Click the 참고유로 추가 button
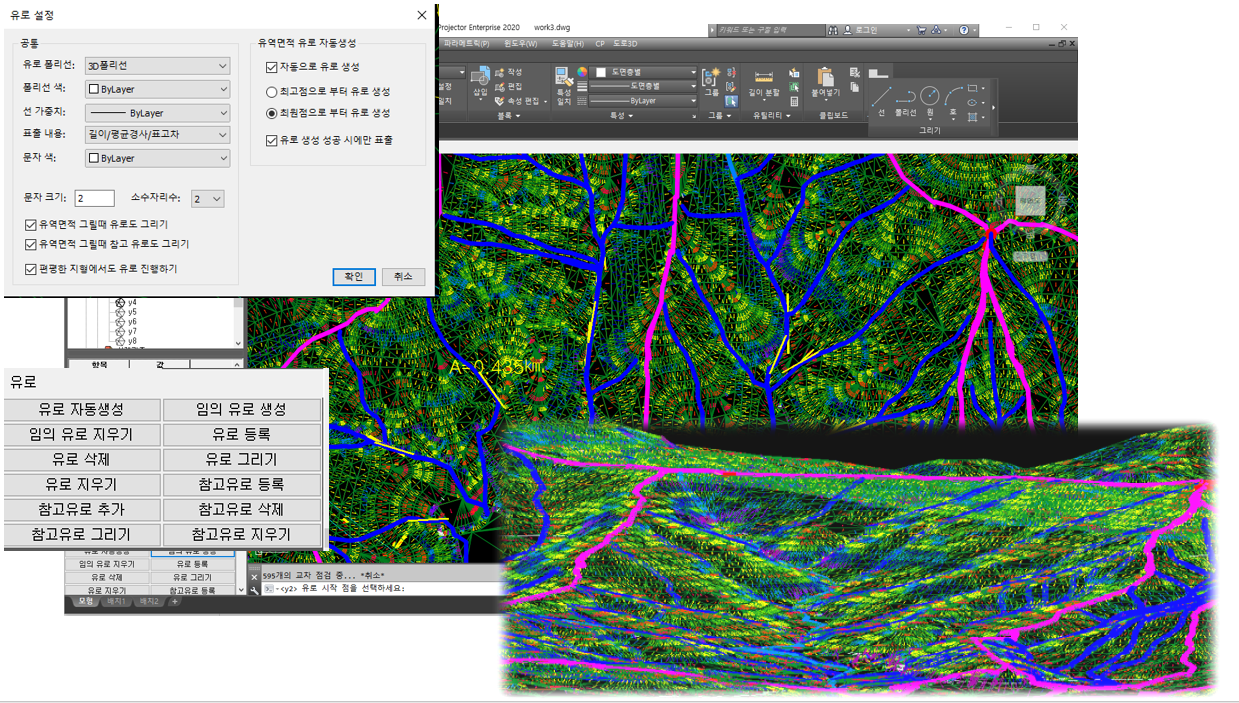Image resolution: width=1239 pixels, height=703 pixels. pyautogui.click(x=82, y=510)
